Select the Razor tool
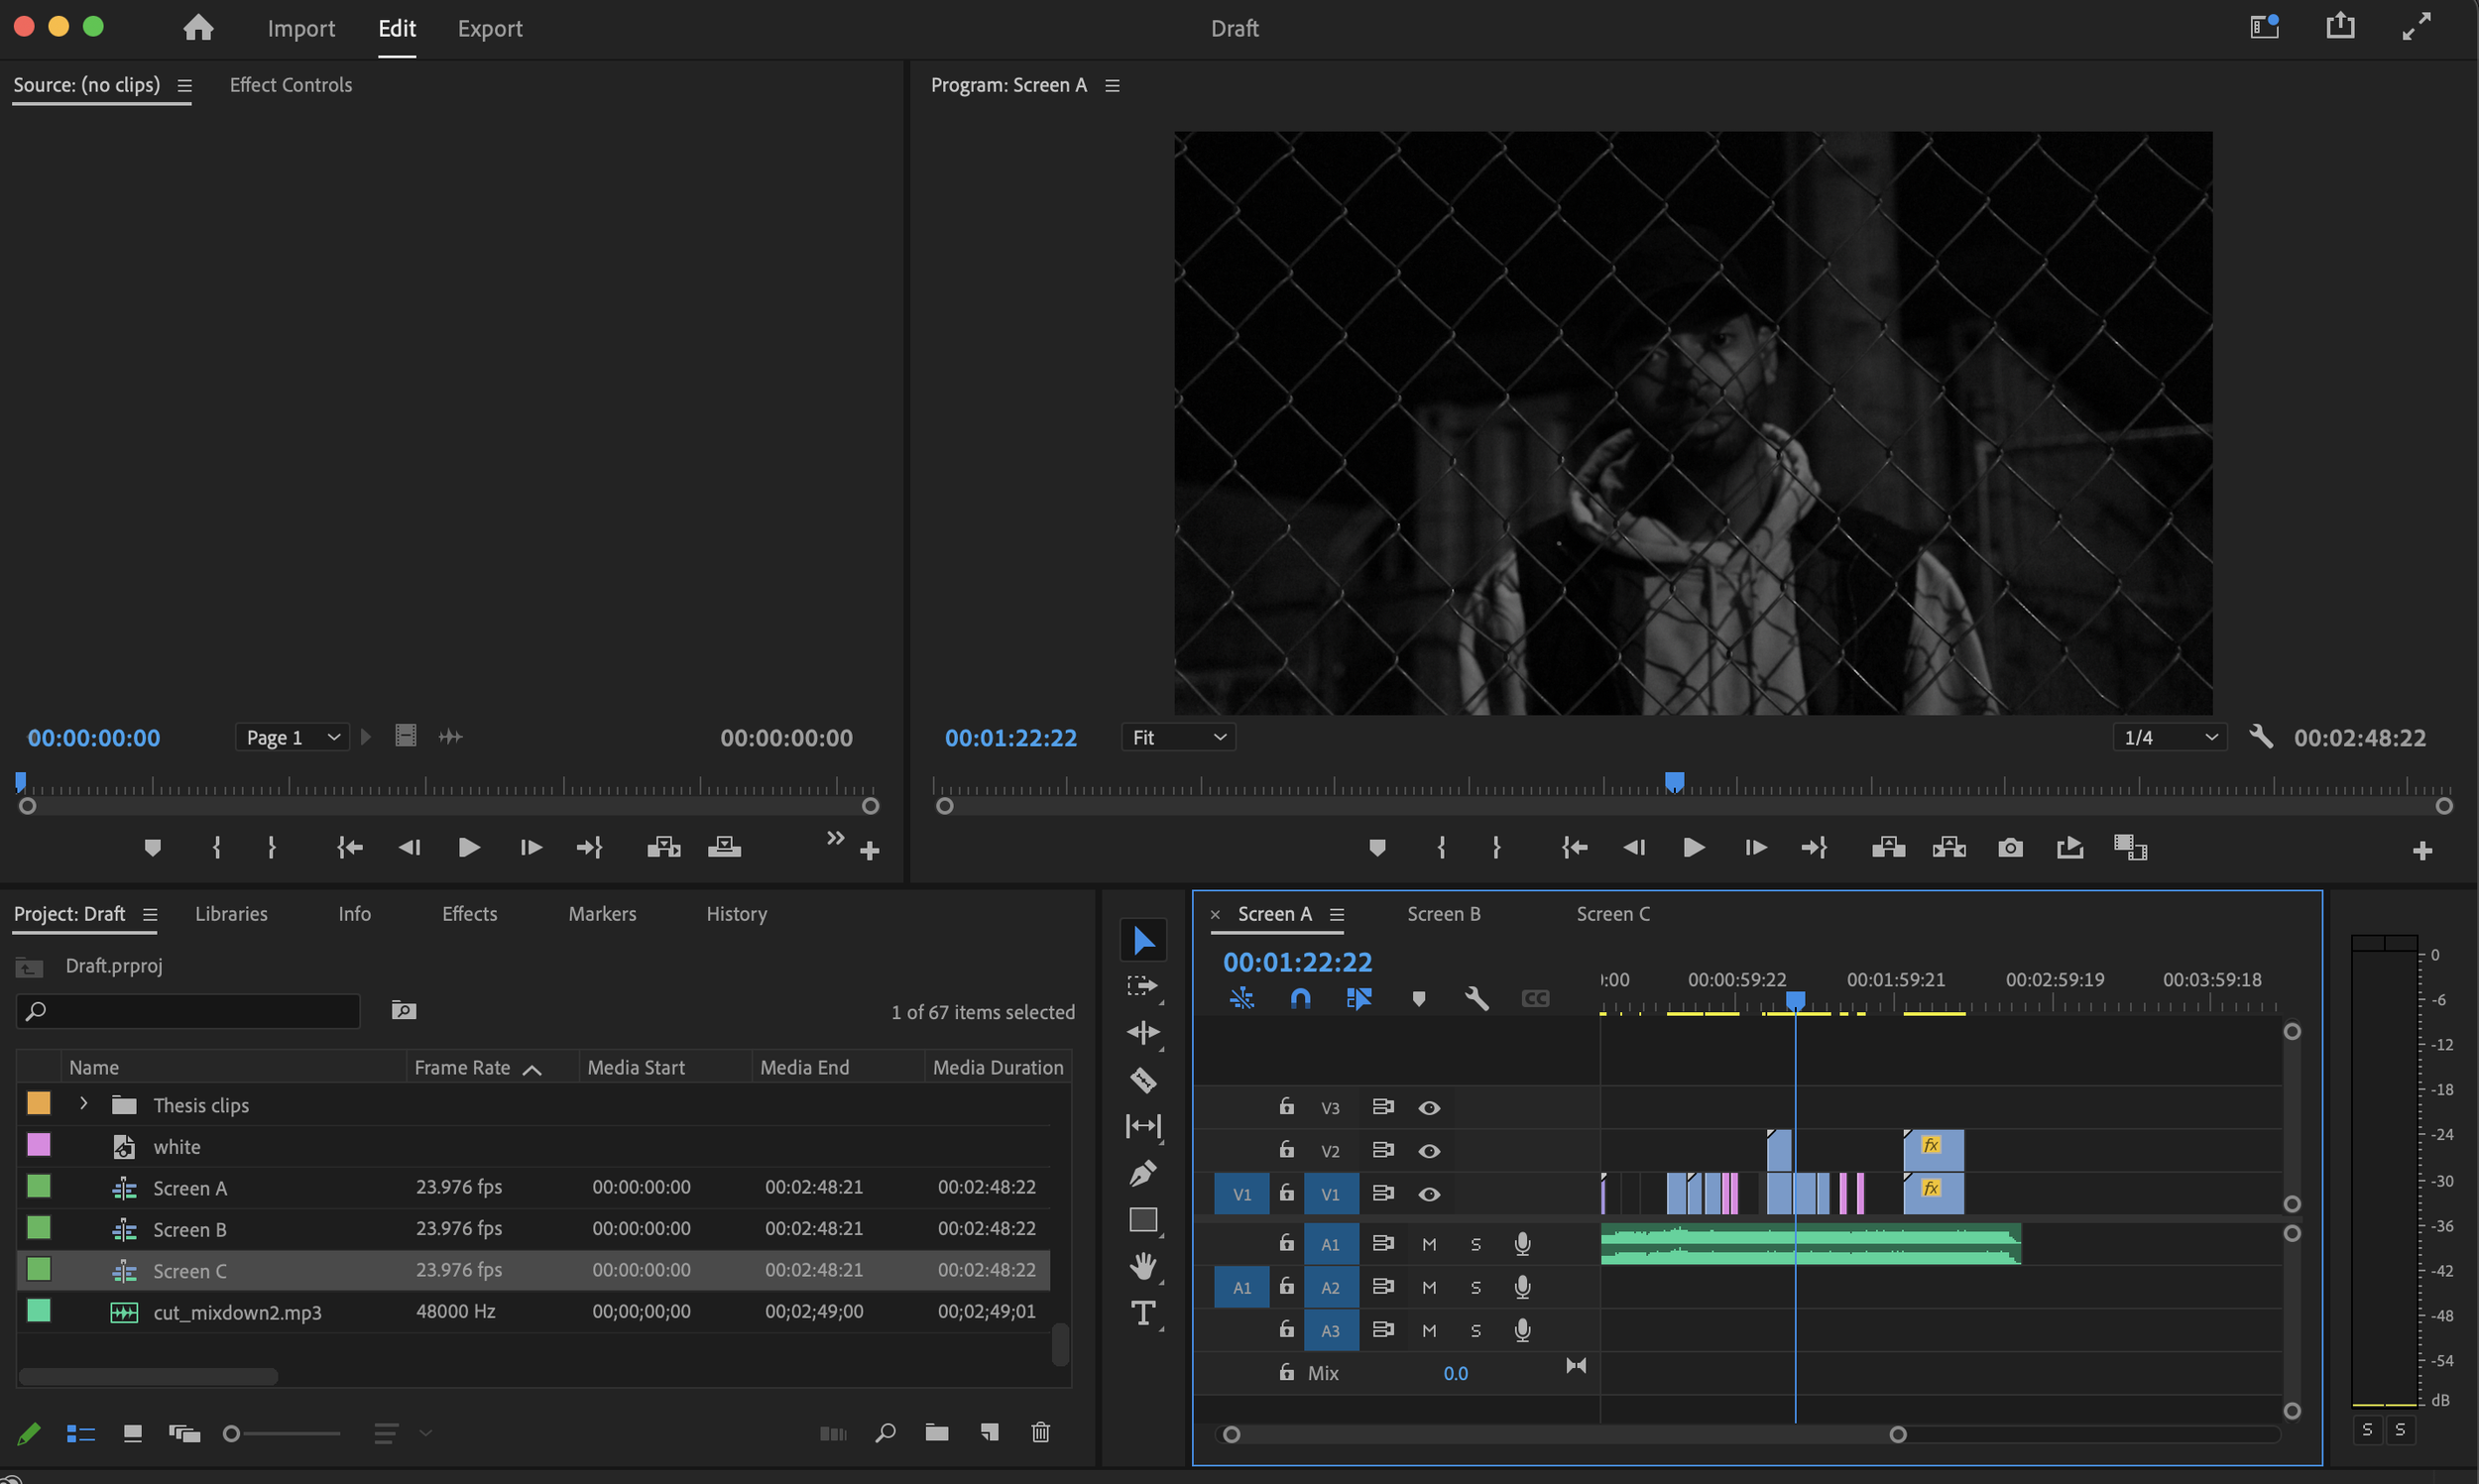2479x1484 pixels. point(1143,1080)
